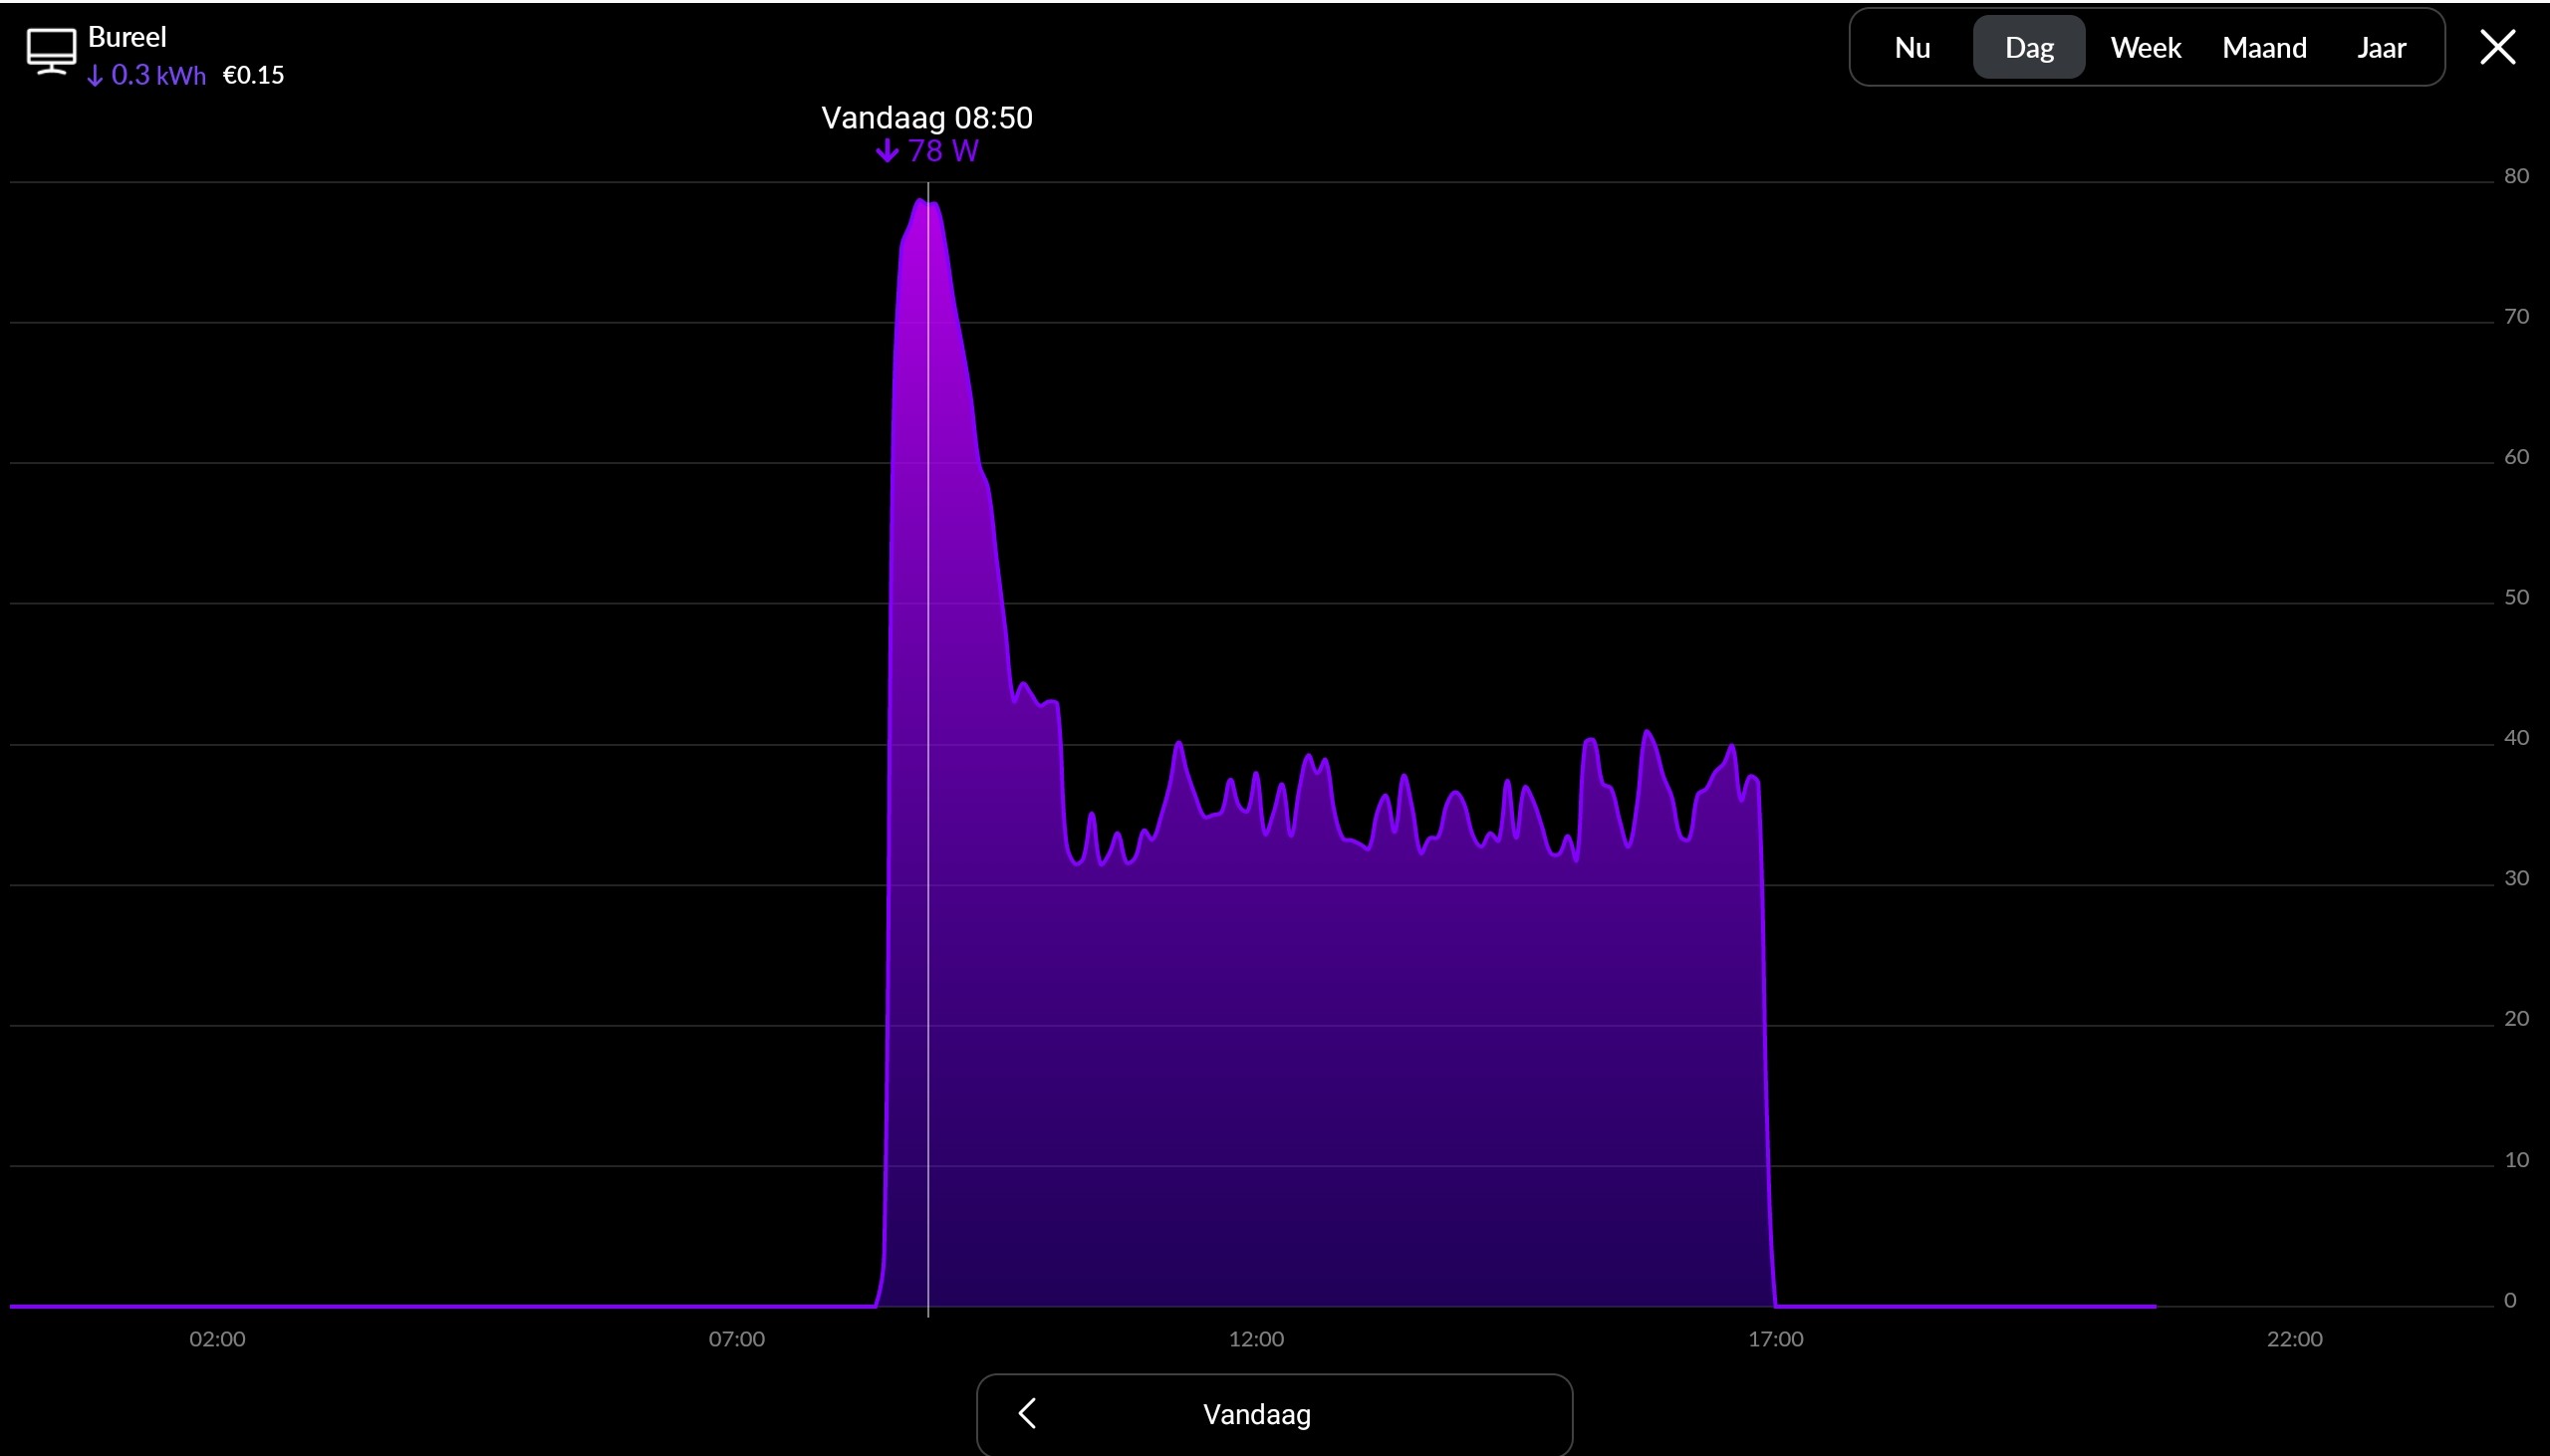This screenshot has height=1456, width=2550.
Task: Click the 07:00 axis label
Action: (736, 1338)
